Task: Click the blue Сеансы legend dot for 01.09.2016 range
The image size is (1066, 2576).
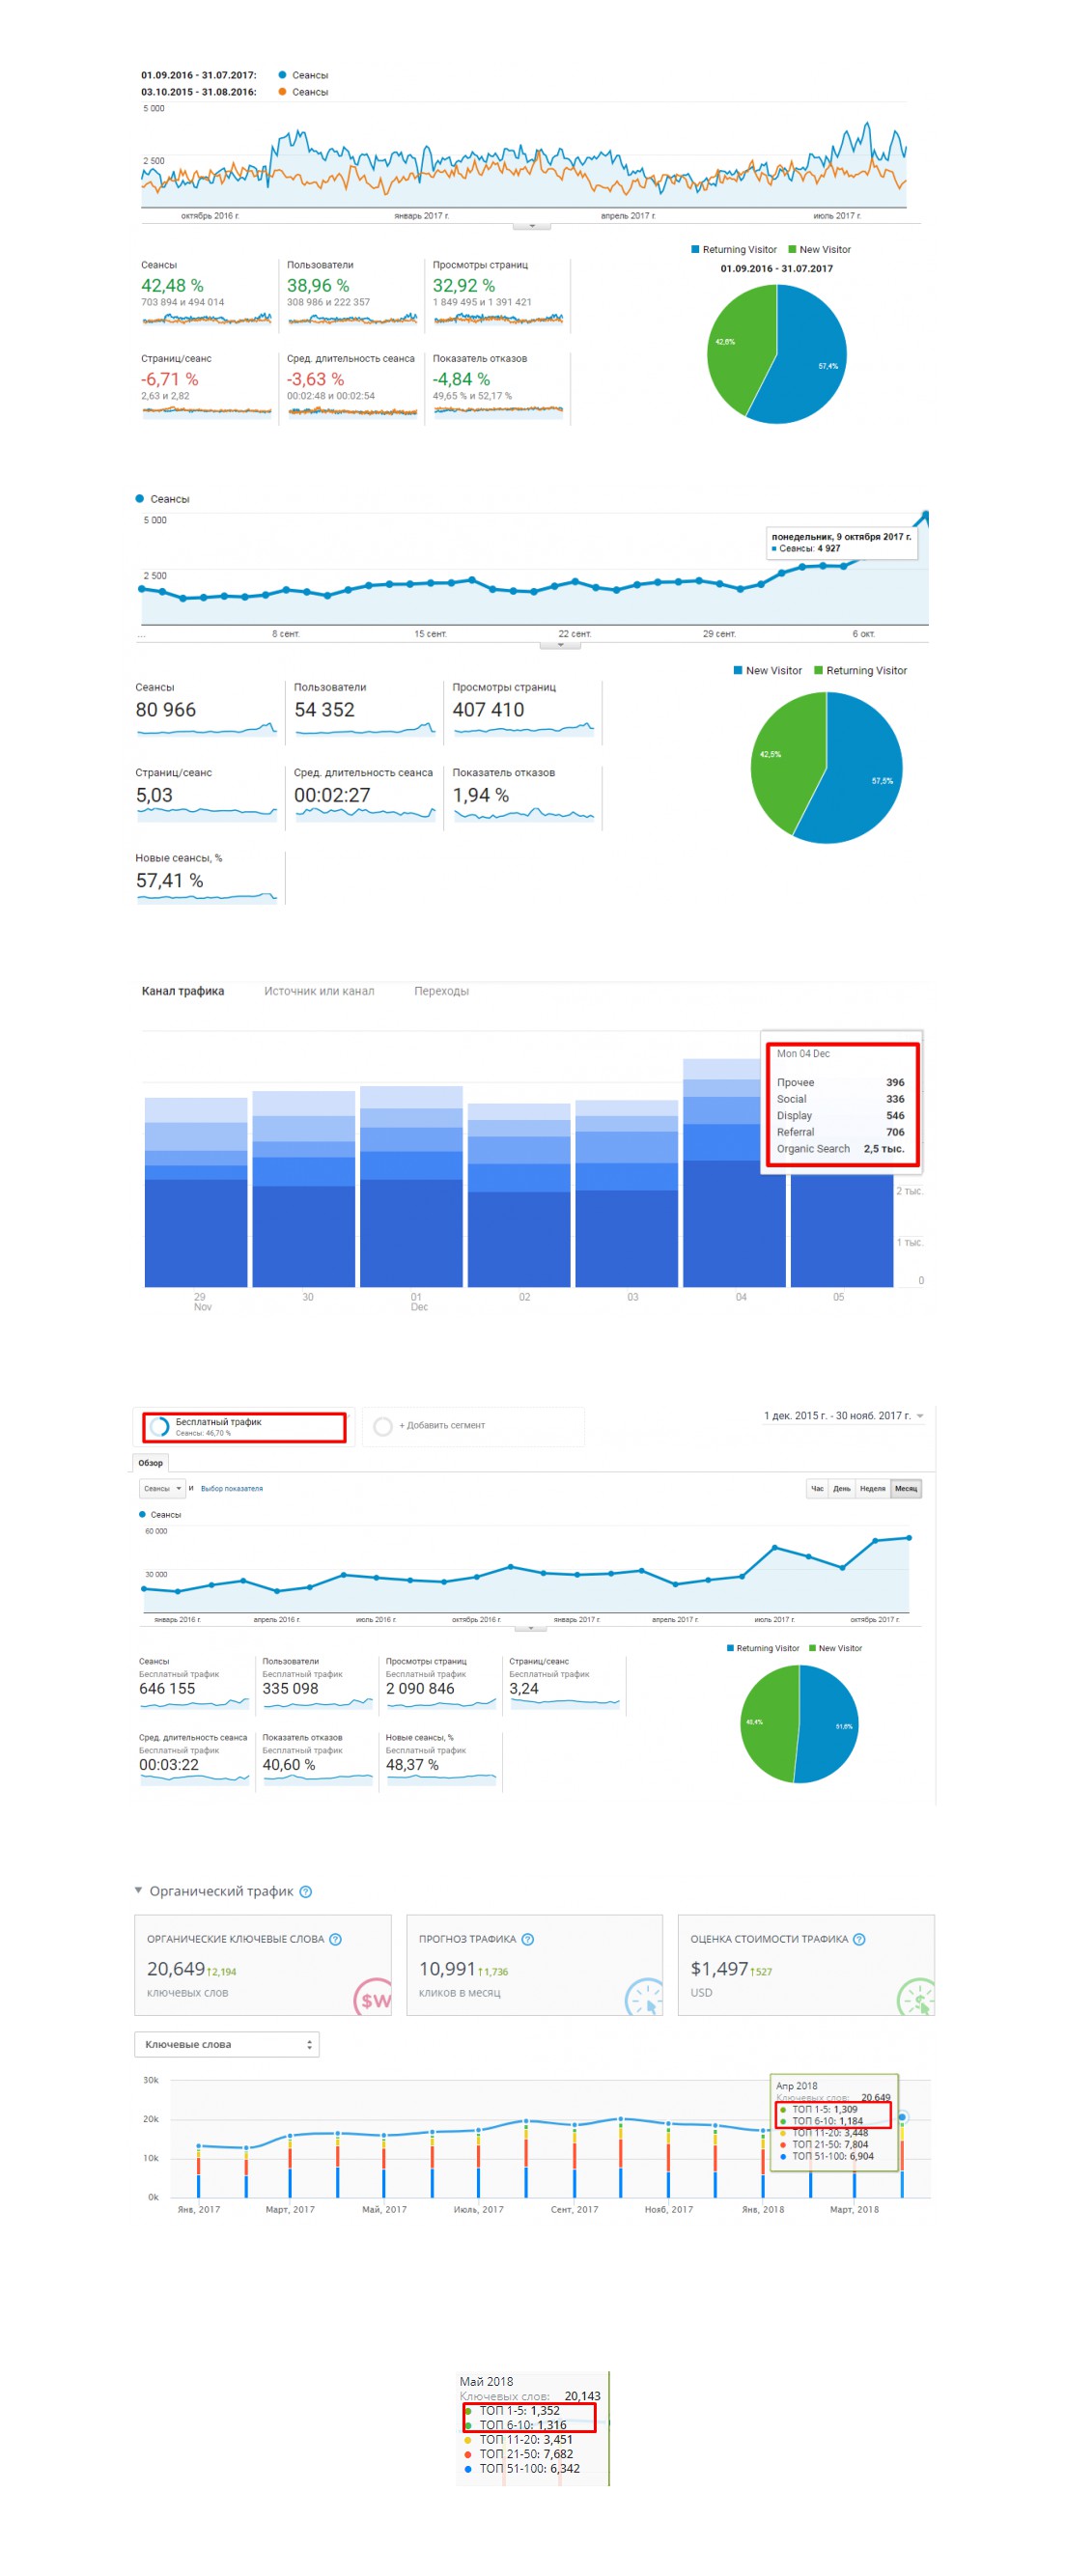Action: pyautogui.click(x=282, y=74)
